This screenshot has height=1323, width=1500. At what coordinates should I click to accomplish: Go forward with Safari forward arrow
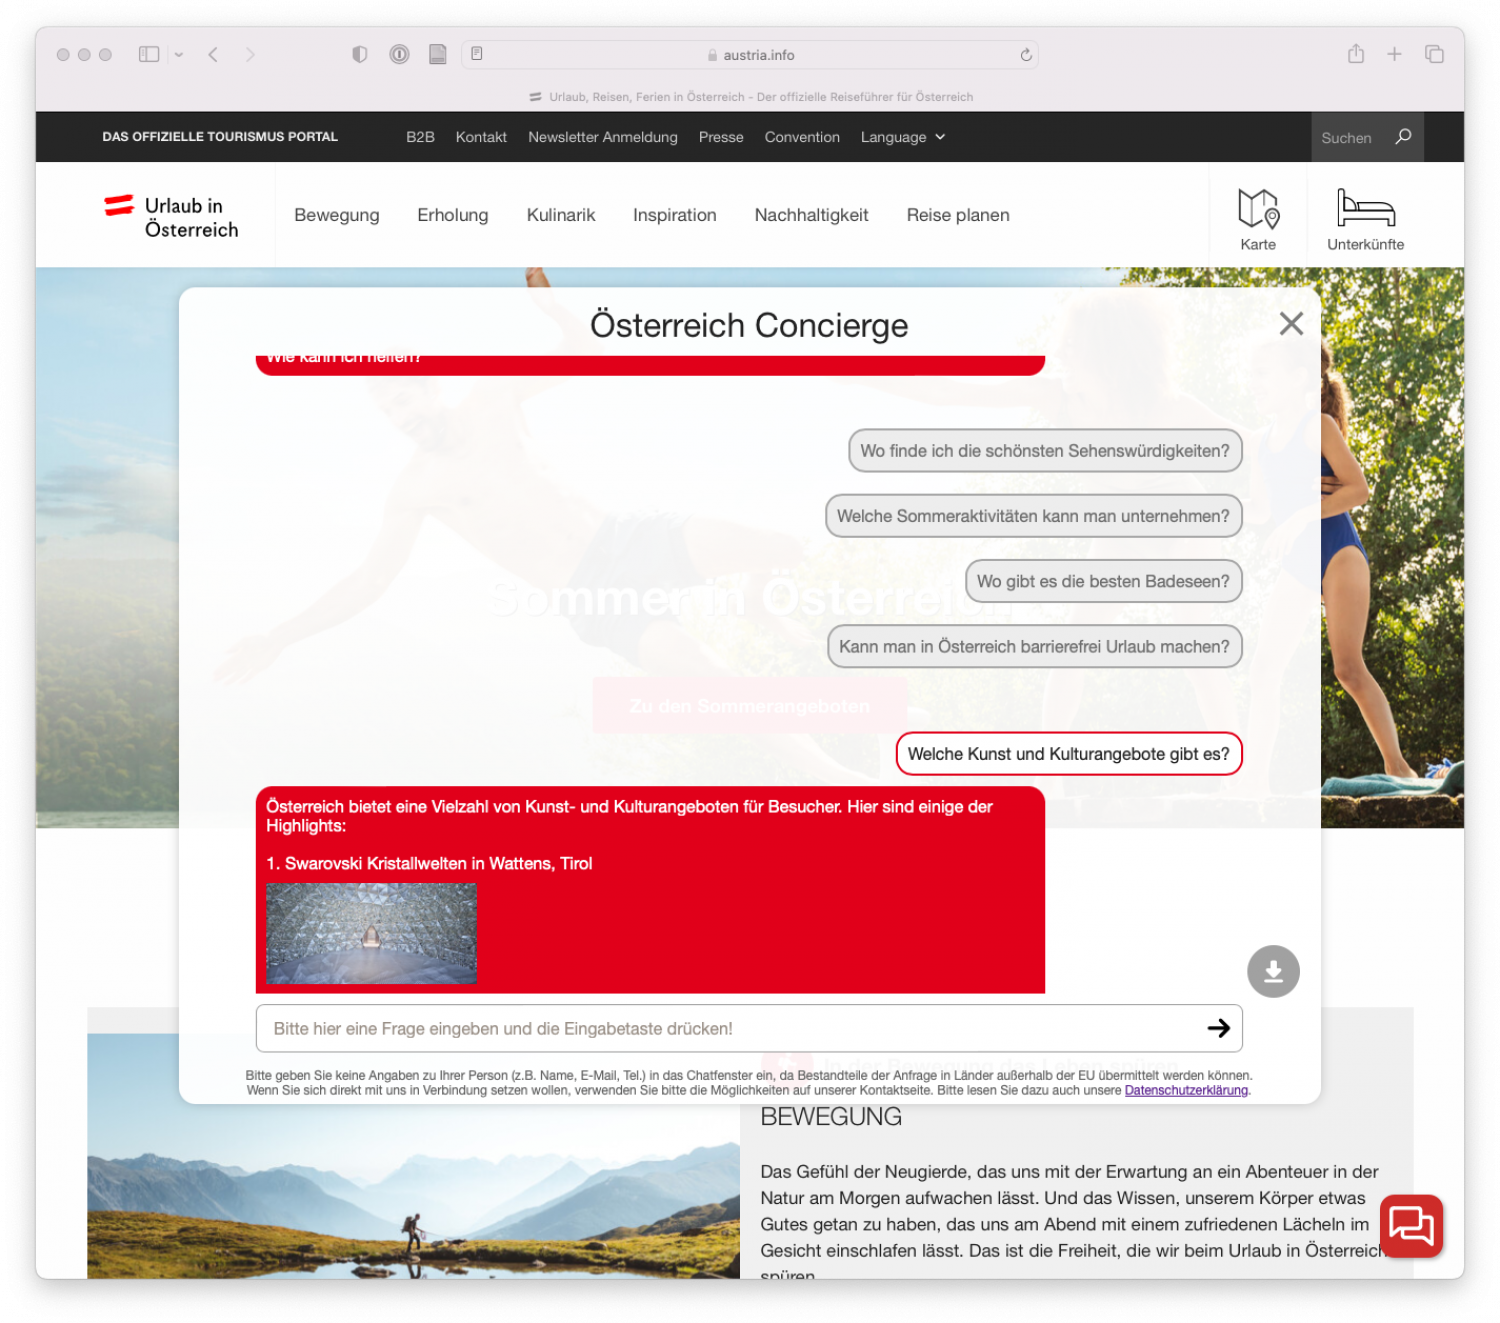point(250,54)
